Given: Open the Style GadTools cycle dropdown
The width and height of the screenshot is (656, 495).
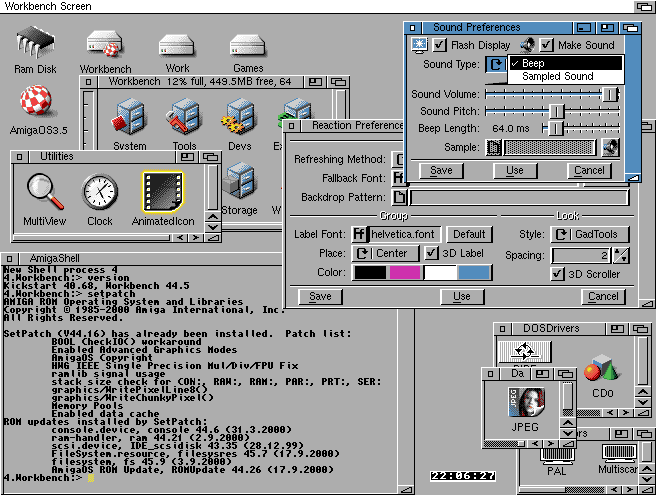Looking at the screenshot, I should pyautogui.click(x=590, y=234).
